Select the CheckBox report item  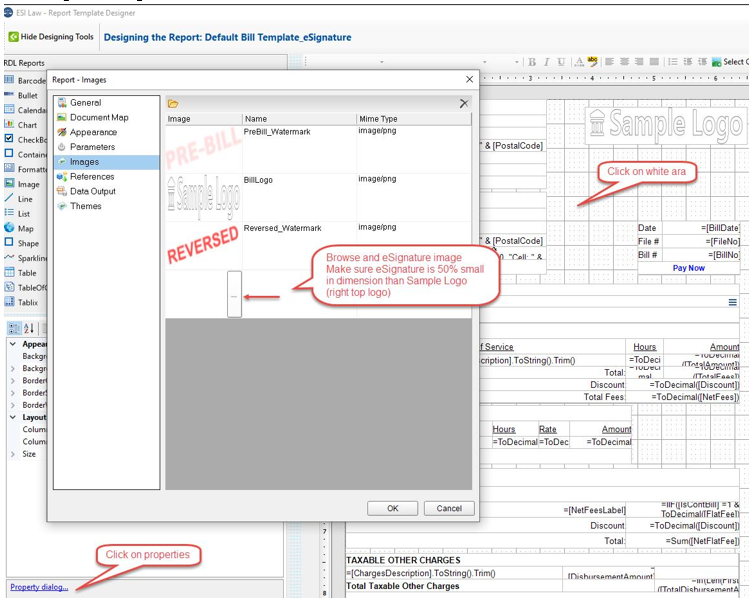25,140
